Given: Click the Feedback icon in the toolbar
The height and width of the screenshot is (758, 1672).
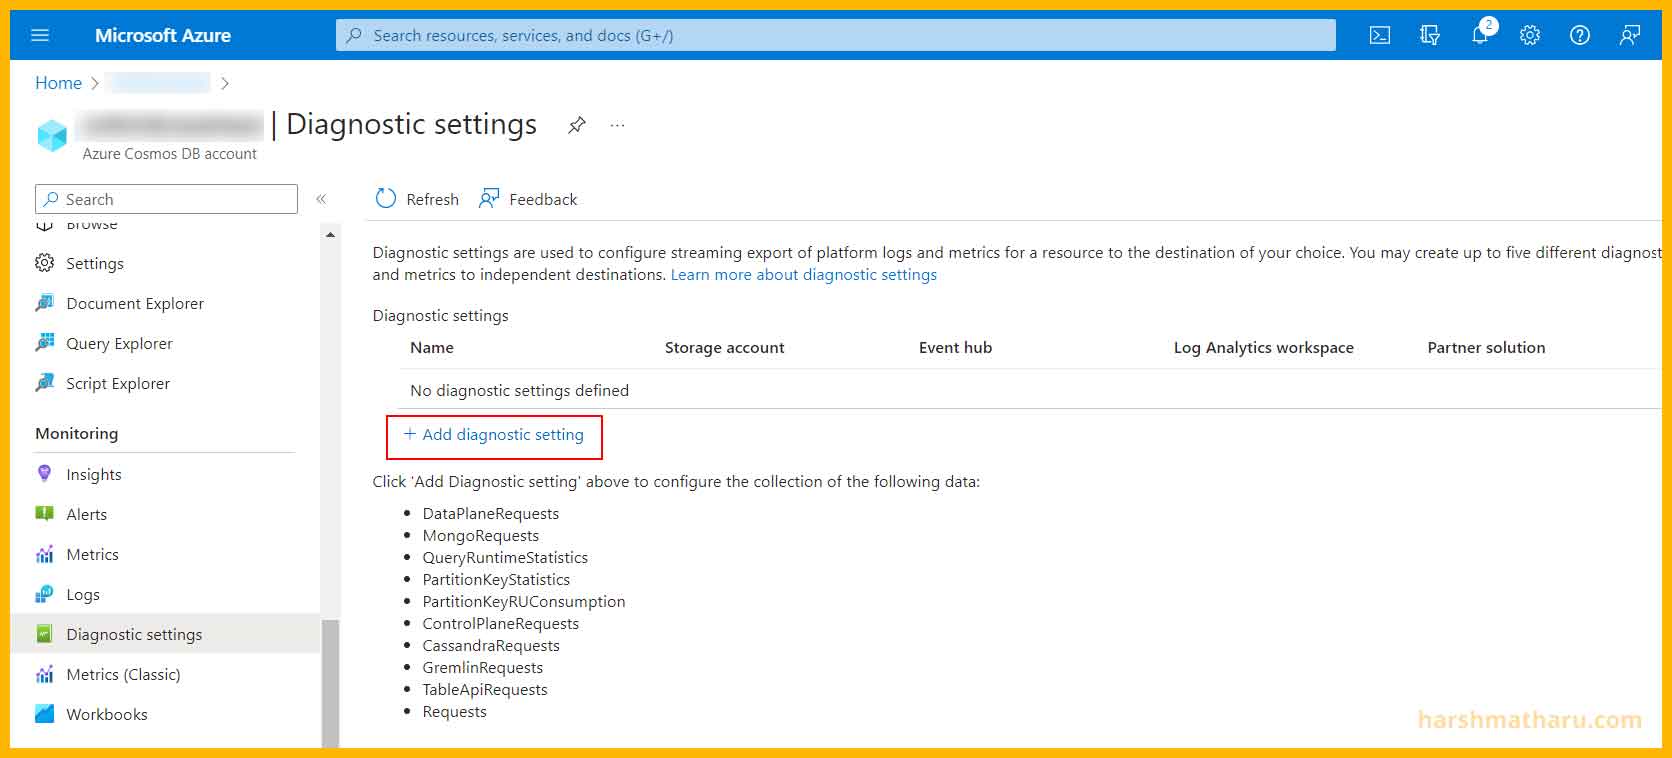Looking at the screenshot, I should click(x=489, y=199).
